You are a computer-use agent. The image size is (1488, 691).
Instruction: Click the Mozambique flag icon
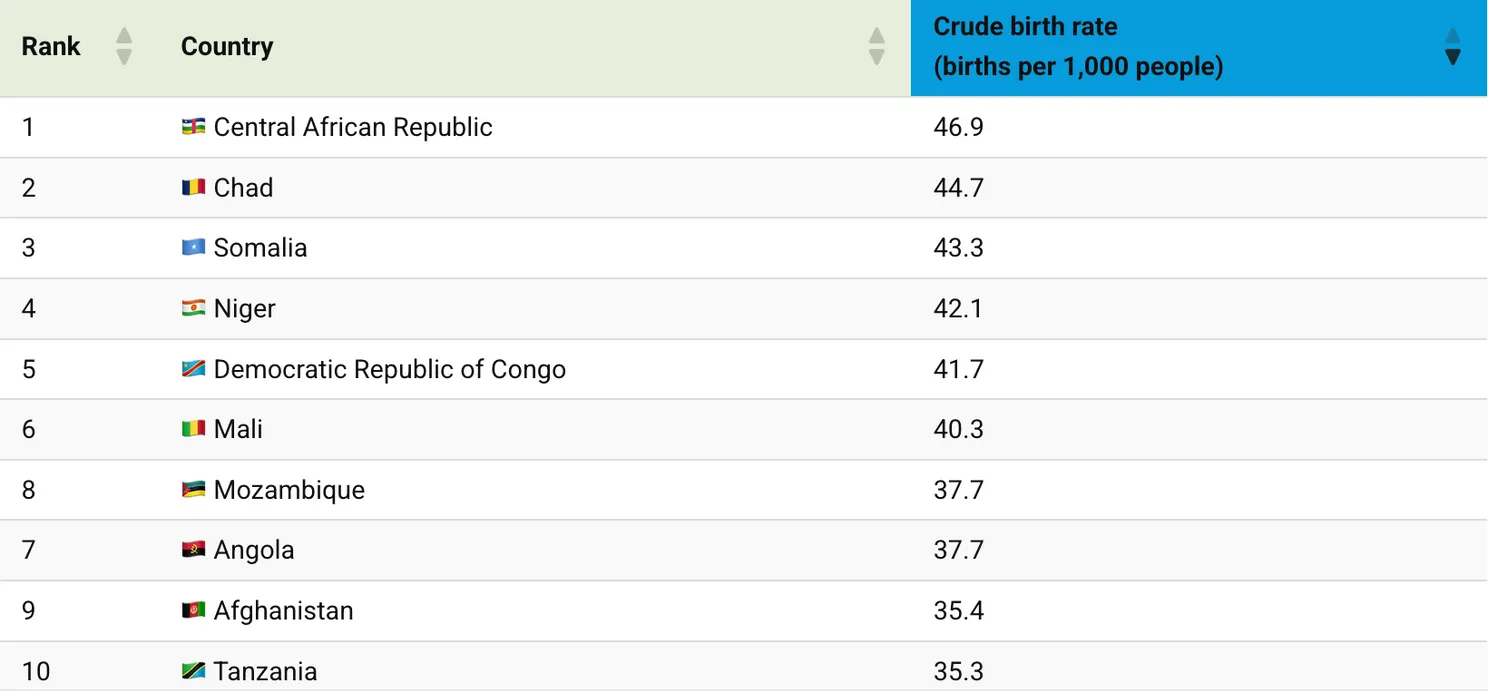[x=193, y=490]
